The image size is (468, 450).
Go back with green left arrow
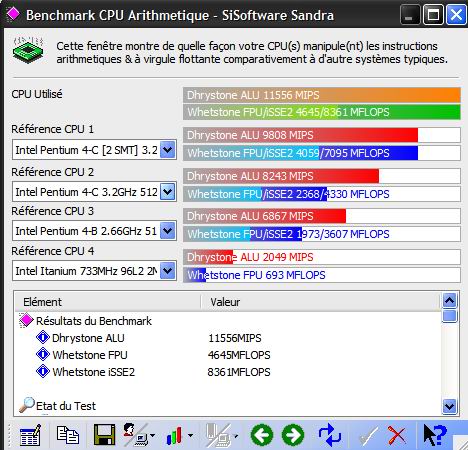pos(262,435)
